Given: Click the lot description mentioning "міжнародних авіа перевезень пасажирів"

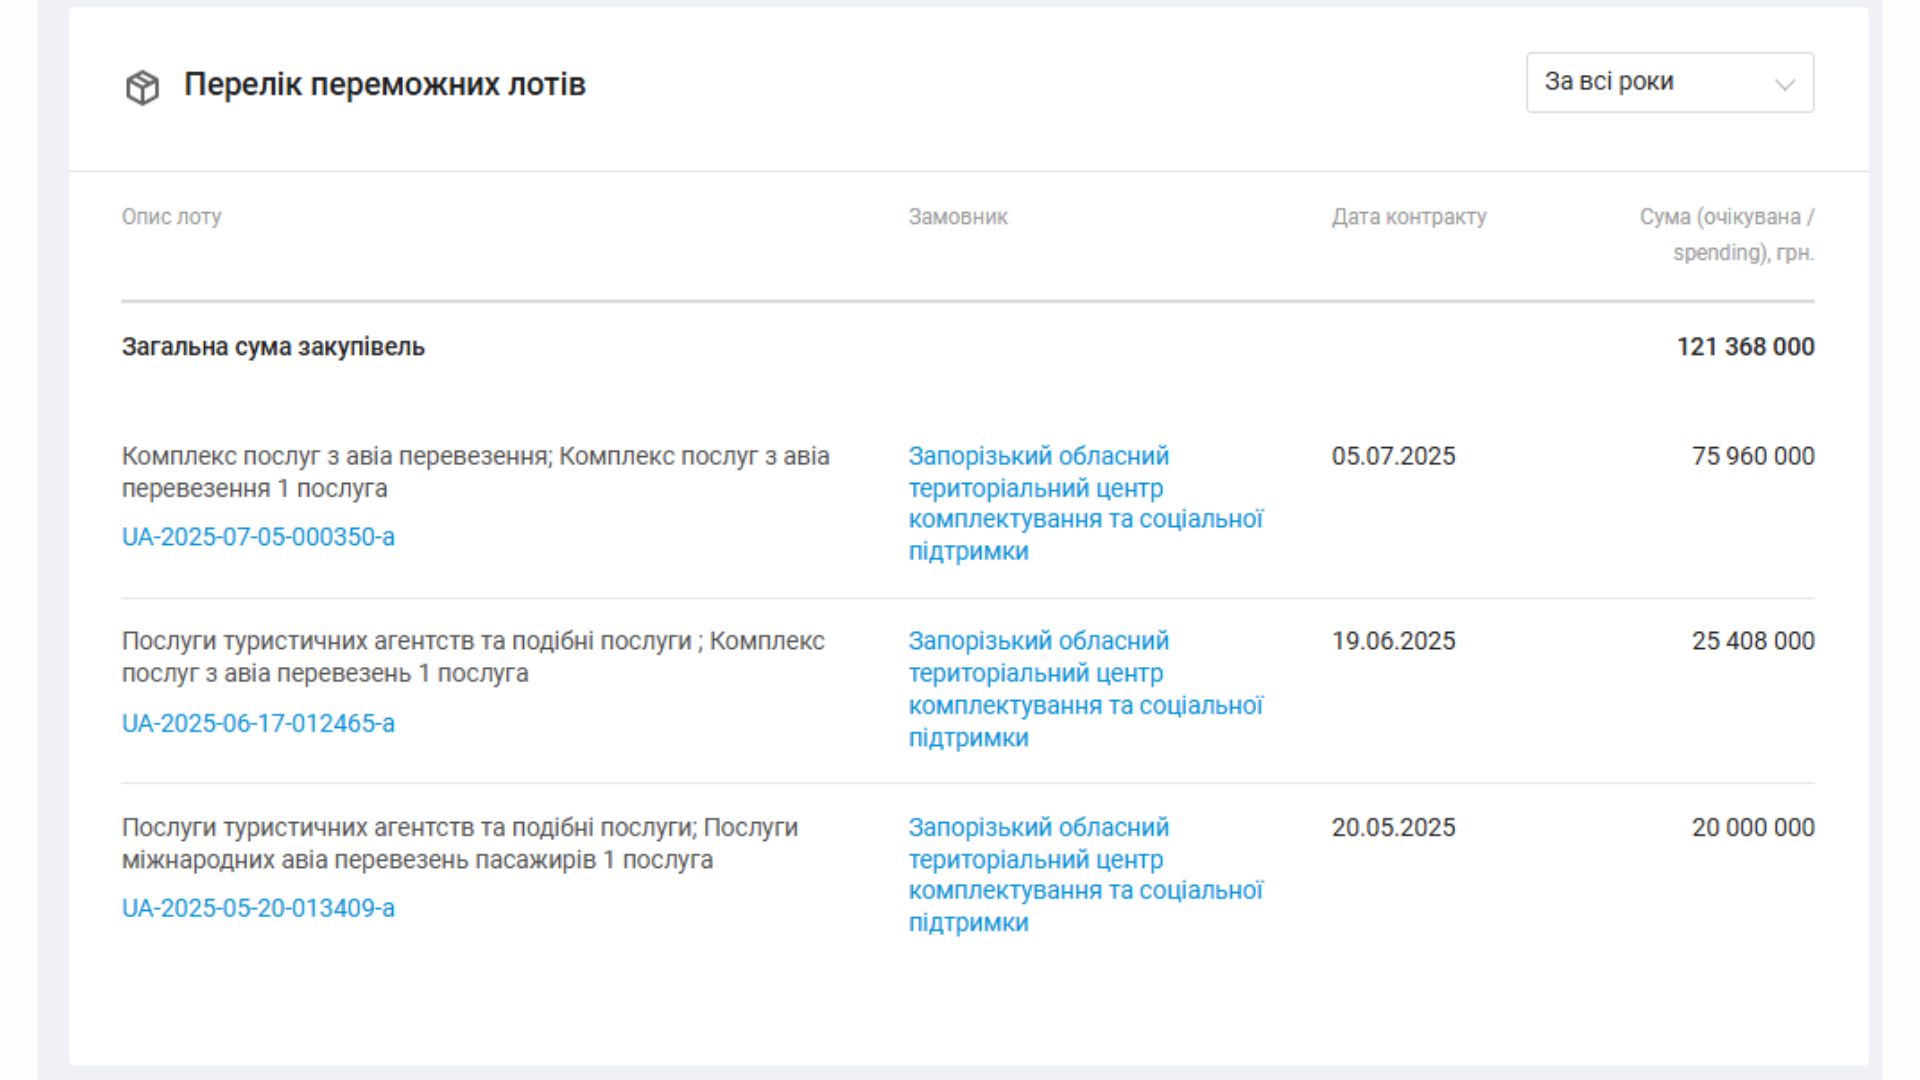Looking at the screenshot, I should pos(460,844).
